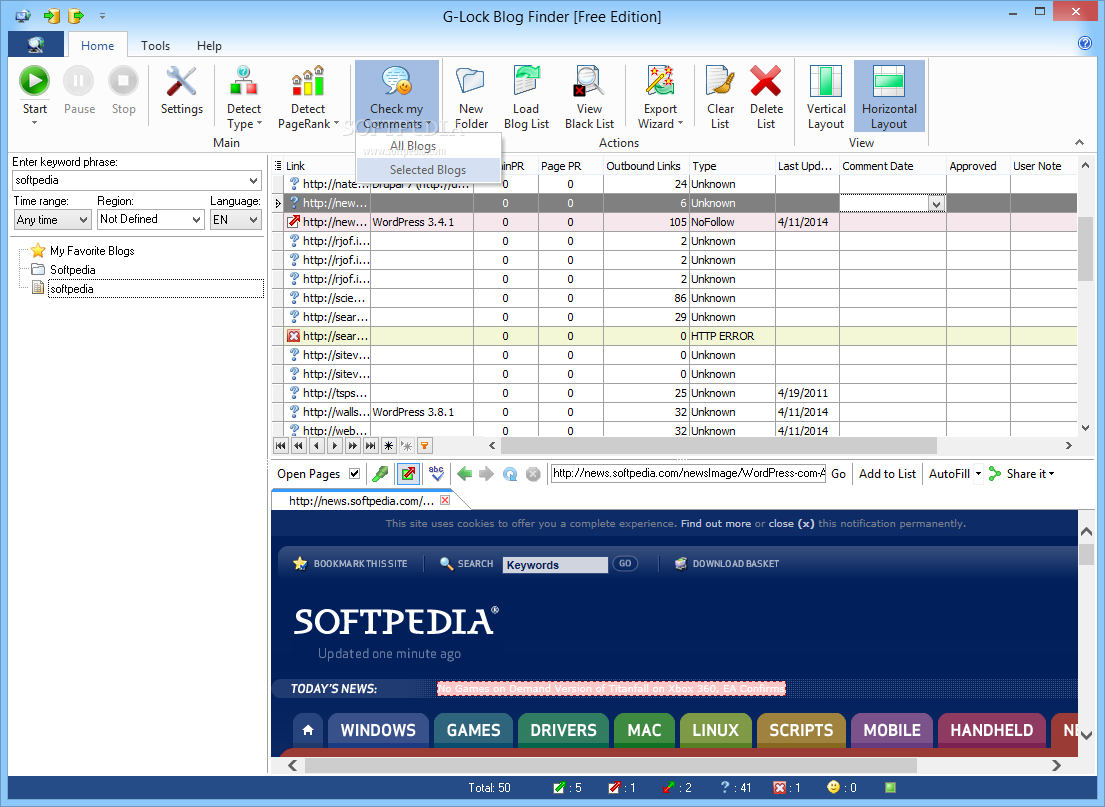Screen dimensions: 1105x807
Task: Open the keyword phrase dropdown
Action: point(254,180)
